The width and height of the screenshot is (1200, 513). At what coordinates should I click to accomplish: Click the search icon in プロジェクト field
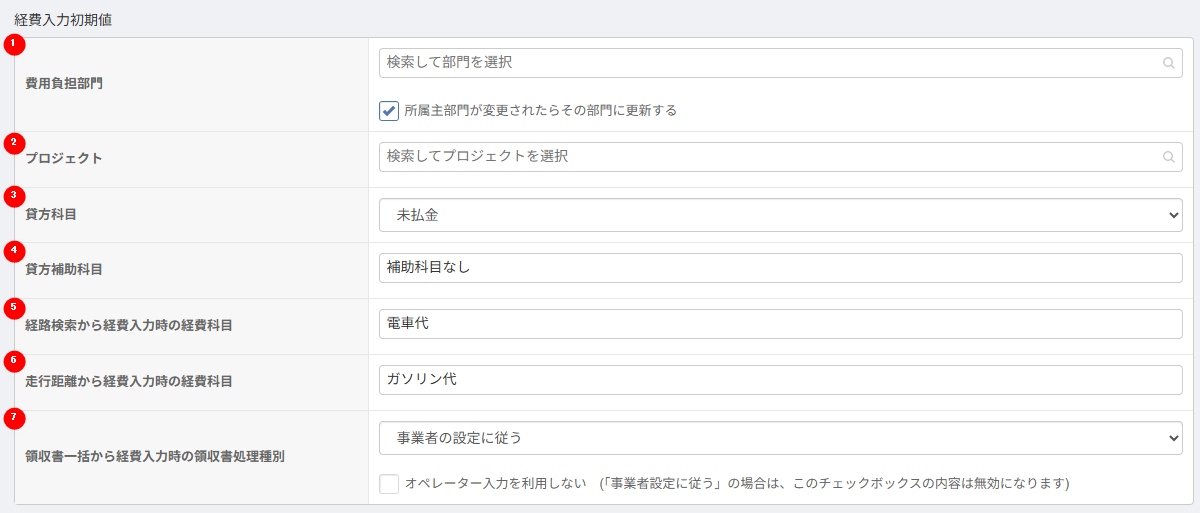click(1168, 157)
